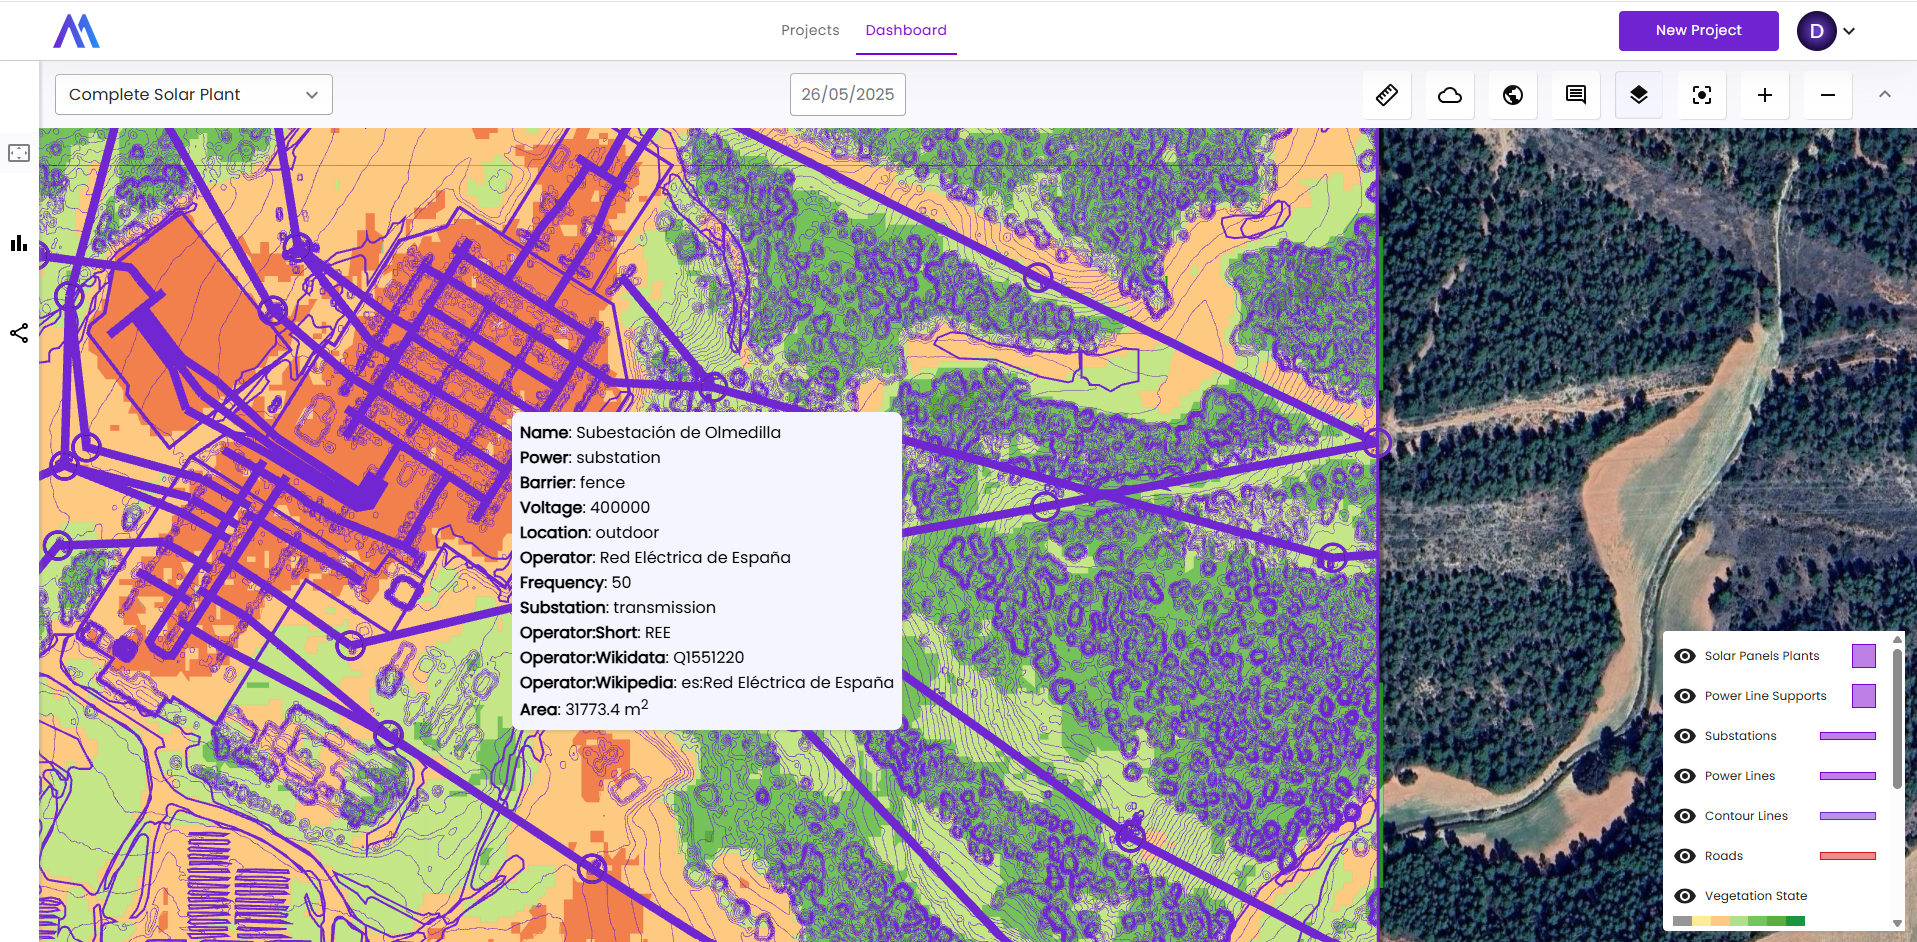Open the globe basemap selector
1917x942 pixels.
[x=1513, y=95]
